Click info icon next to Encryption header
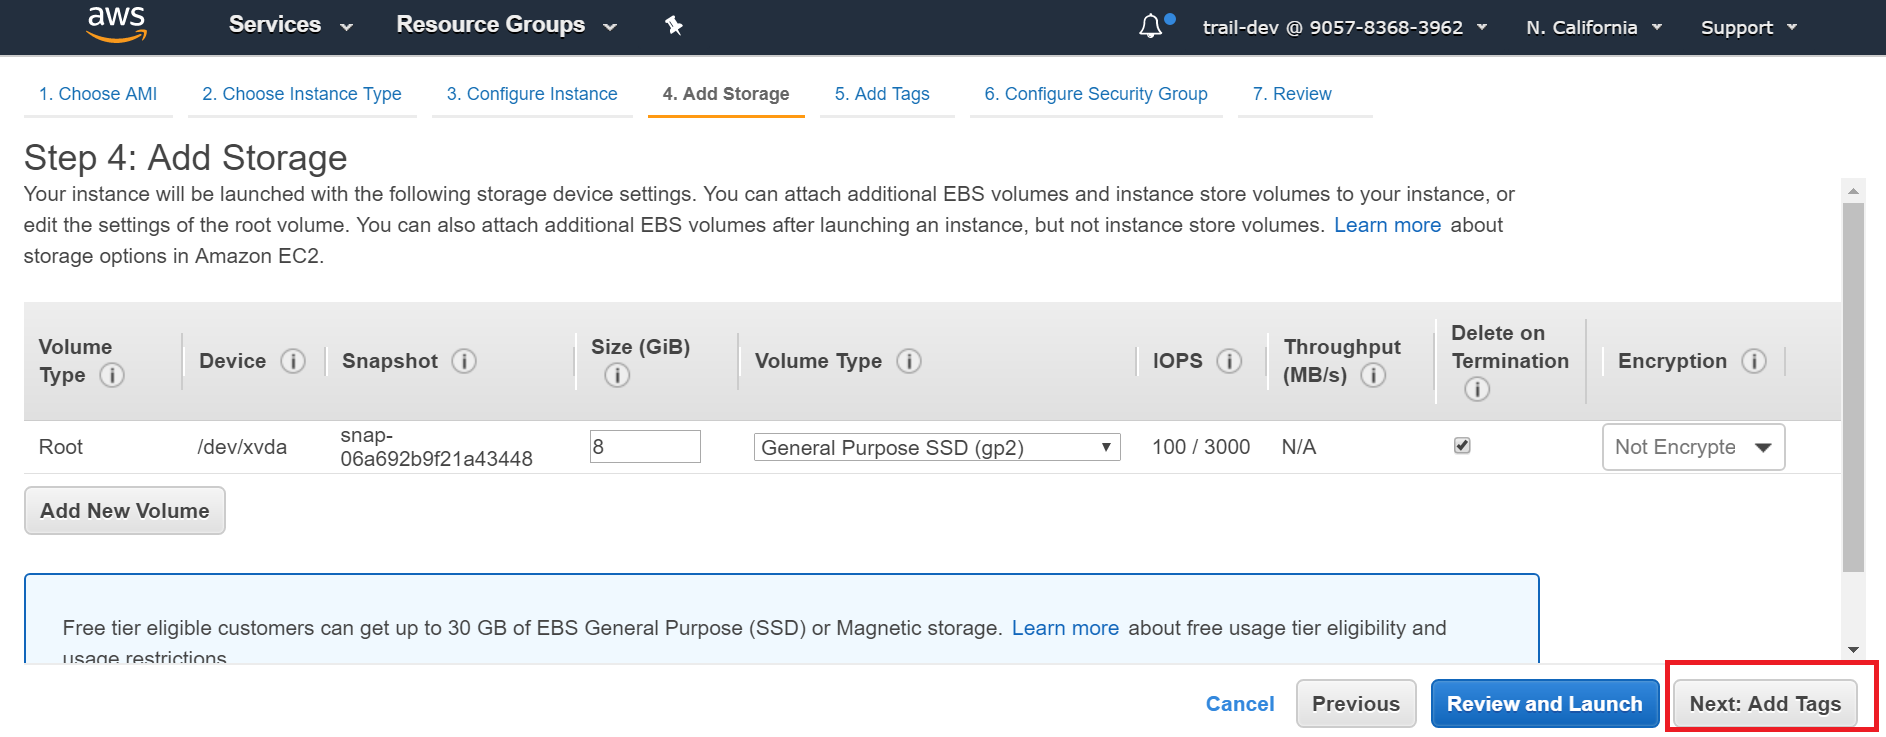This screenshot has width=1886, height=737. [x=1754, y=361]
